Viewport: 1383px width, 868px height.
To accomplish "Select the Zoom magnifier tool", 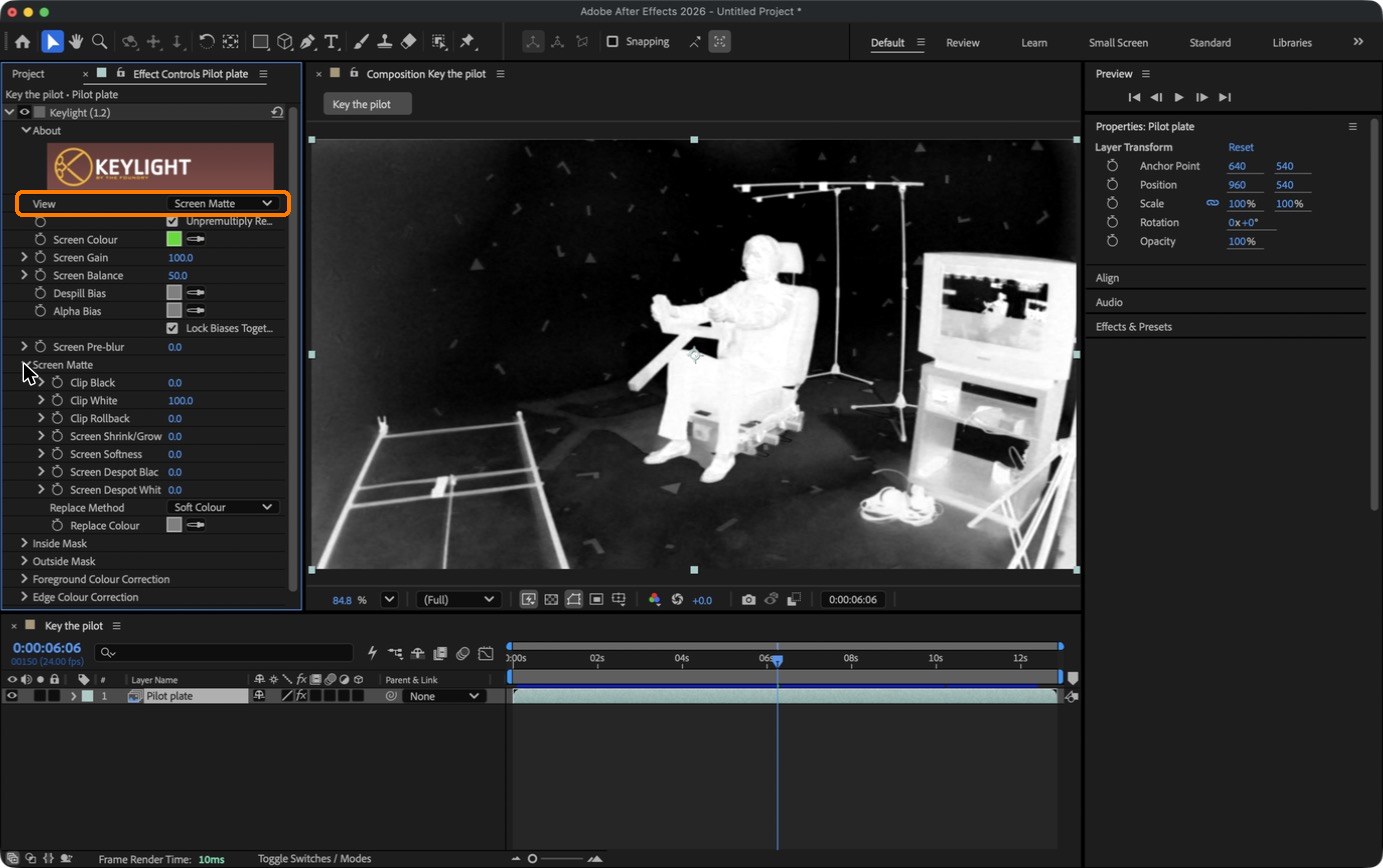I will pyautogui.click(x=99, y=42).
